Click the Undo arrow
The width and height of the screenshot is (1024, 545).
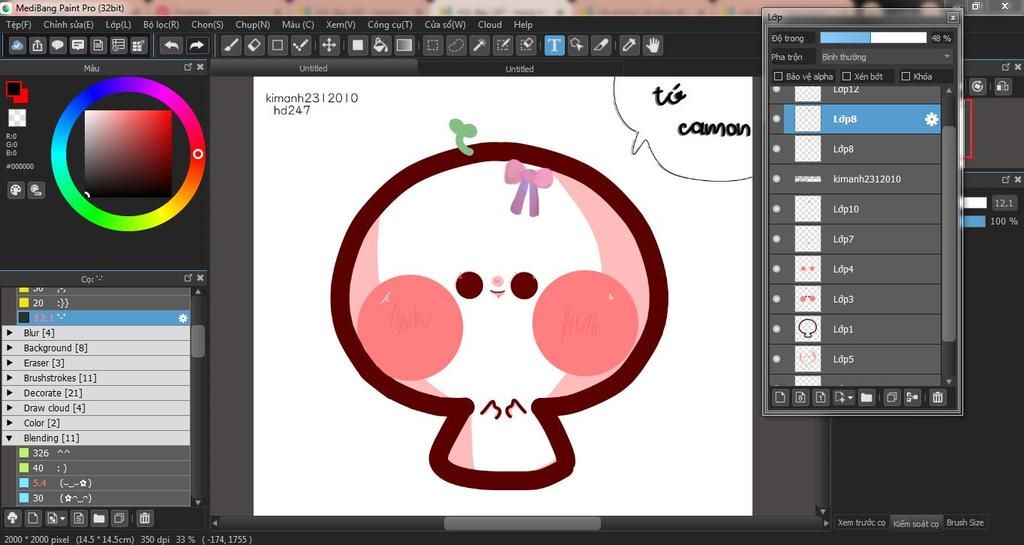pyautogui.click(x=172, y=45)
